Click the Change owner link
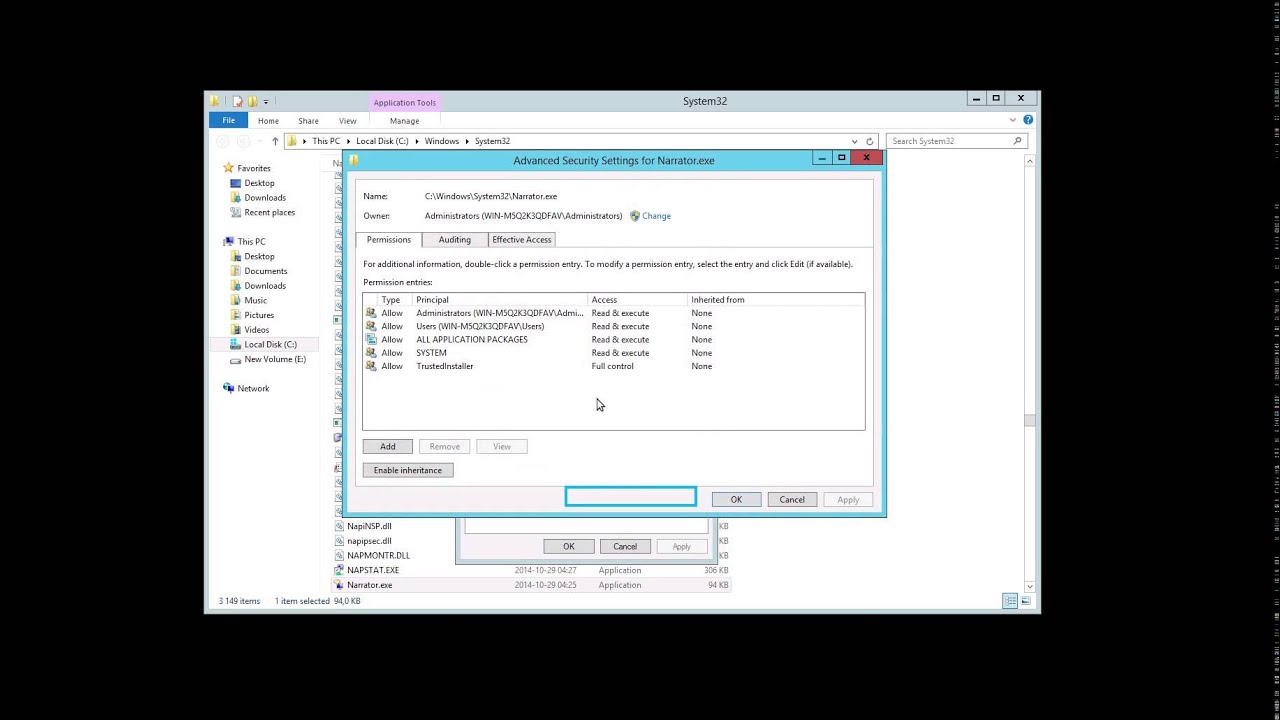The height and width of the screenshot is (720, 1280). [x=656, y=216]
